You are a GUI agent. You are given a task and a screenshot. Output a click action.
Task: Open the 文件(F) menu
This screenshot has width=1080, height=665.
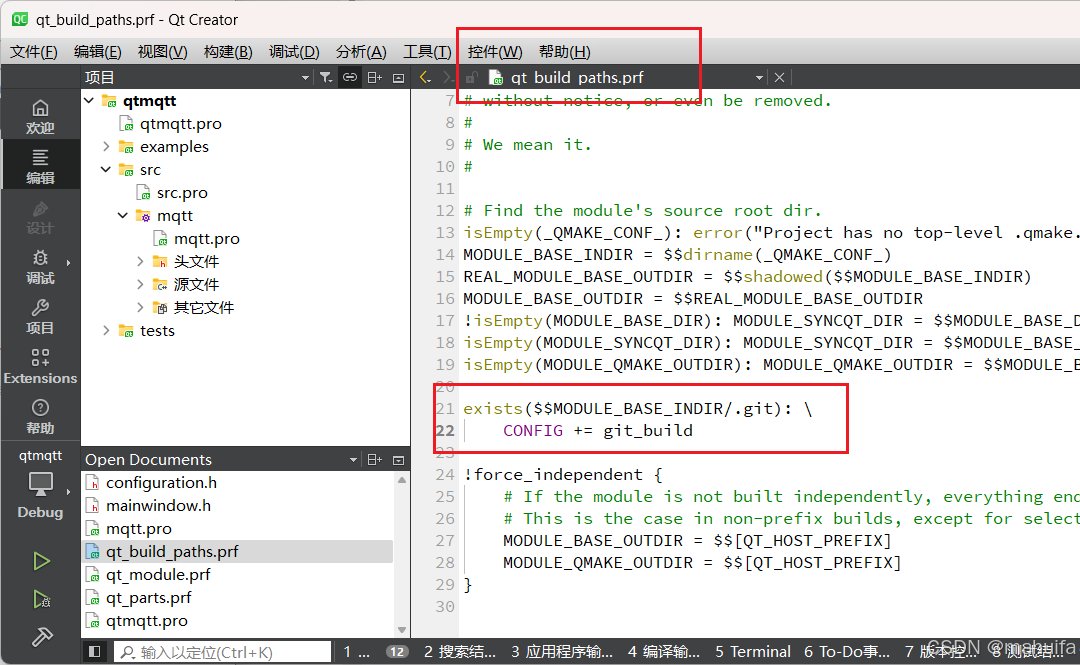tap(34, 52)
